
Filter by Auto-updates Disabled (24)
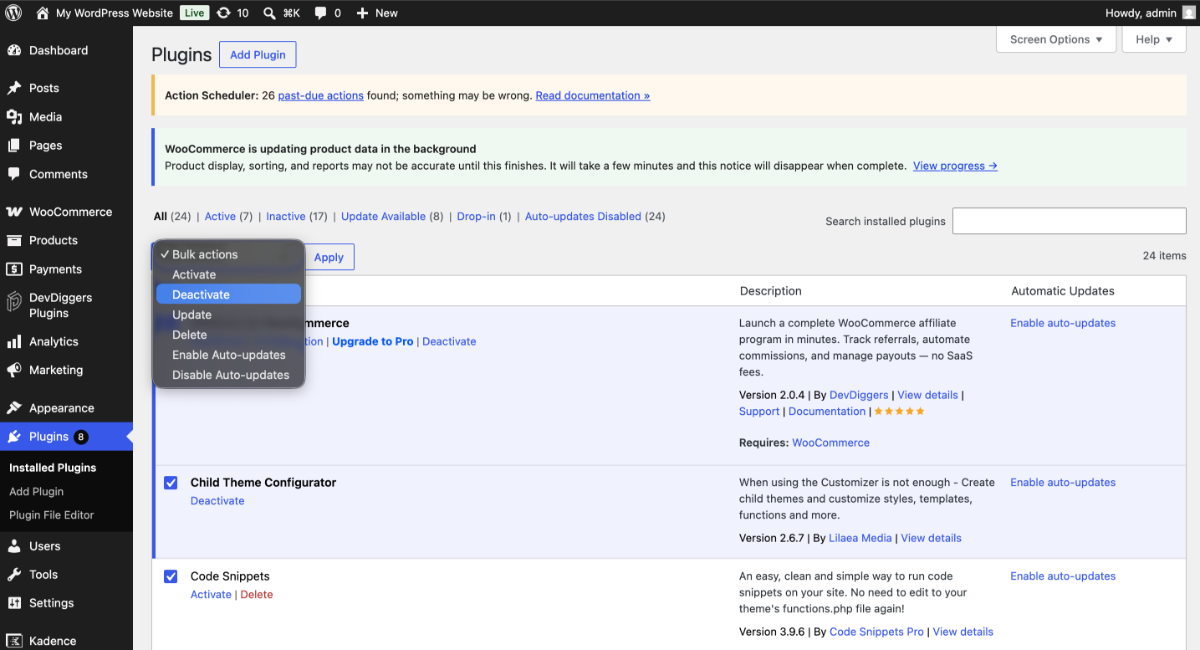coord(595,216)
